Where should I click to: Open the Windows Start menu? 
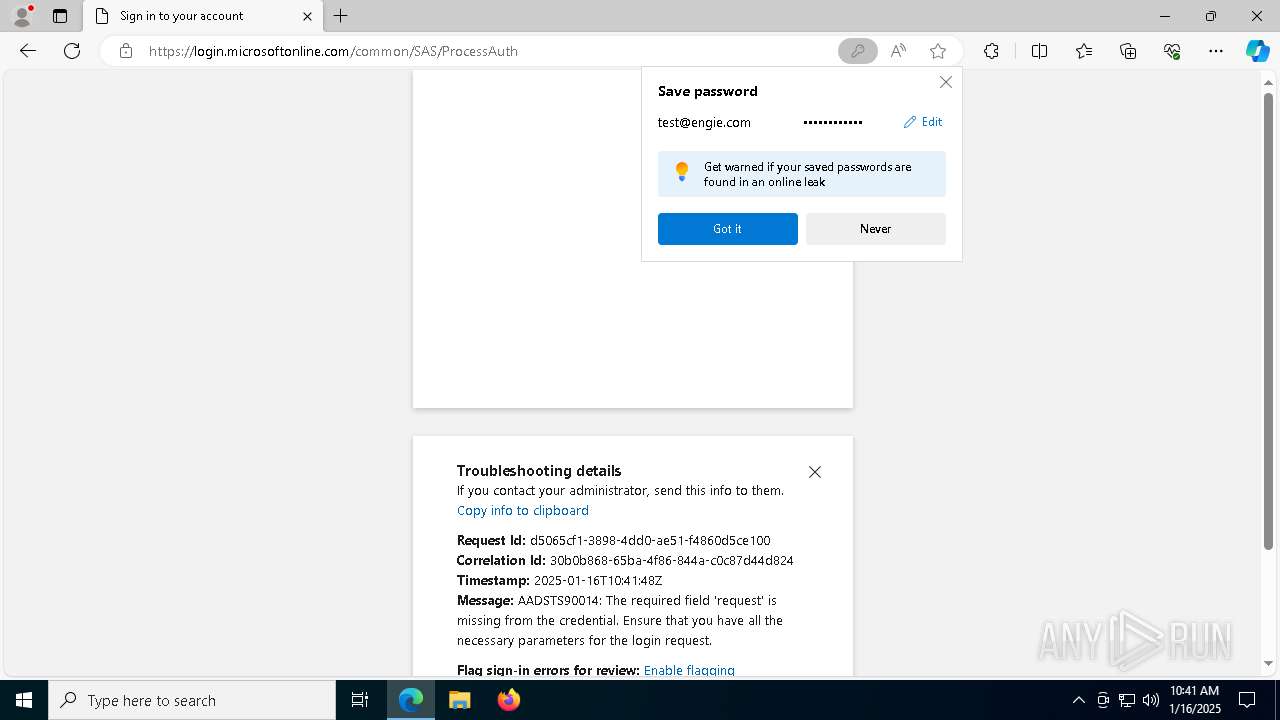pyautogui.click(x=24, y=700)
